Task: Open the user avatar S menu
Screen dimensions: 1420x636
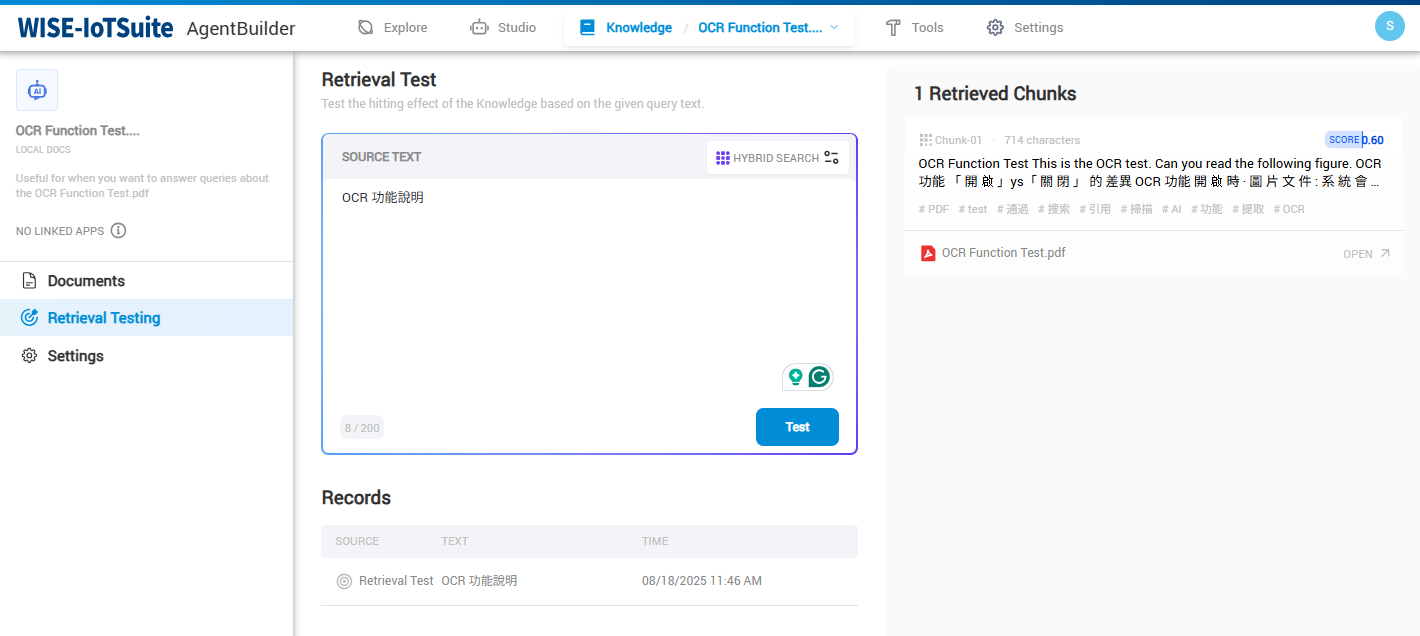Action: 1390,26
